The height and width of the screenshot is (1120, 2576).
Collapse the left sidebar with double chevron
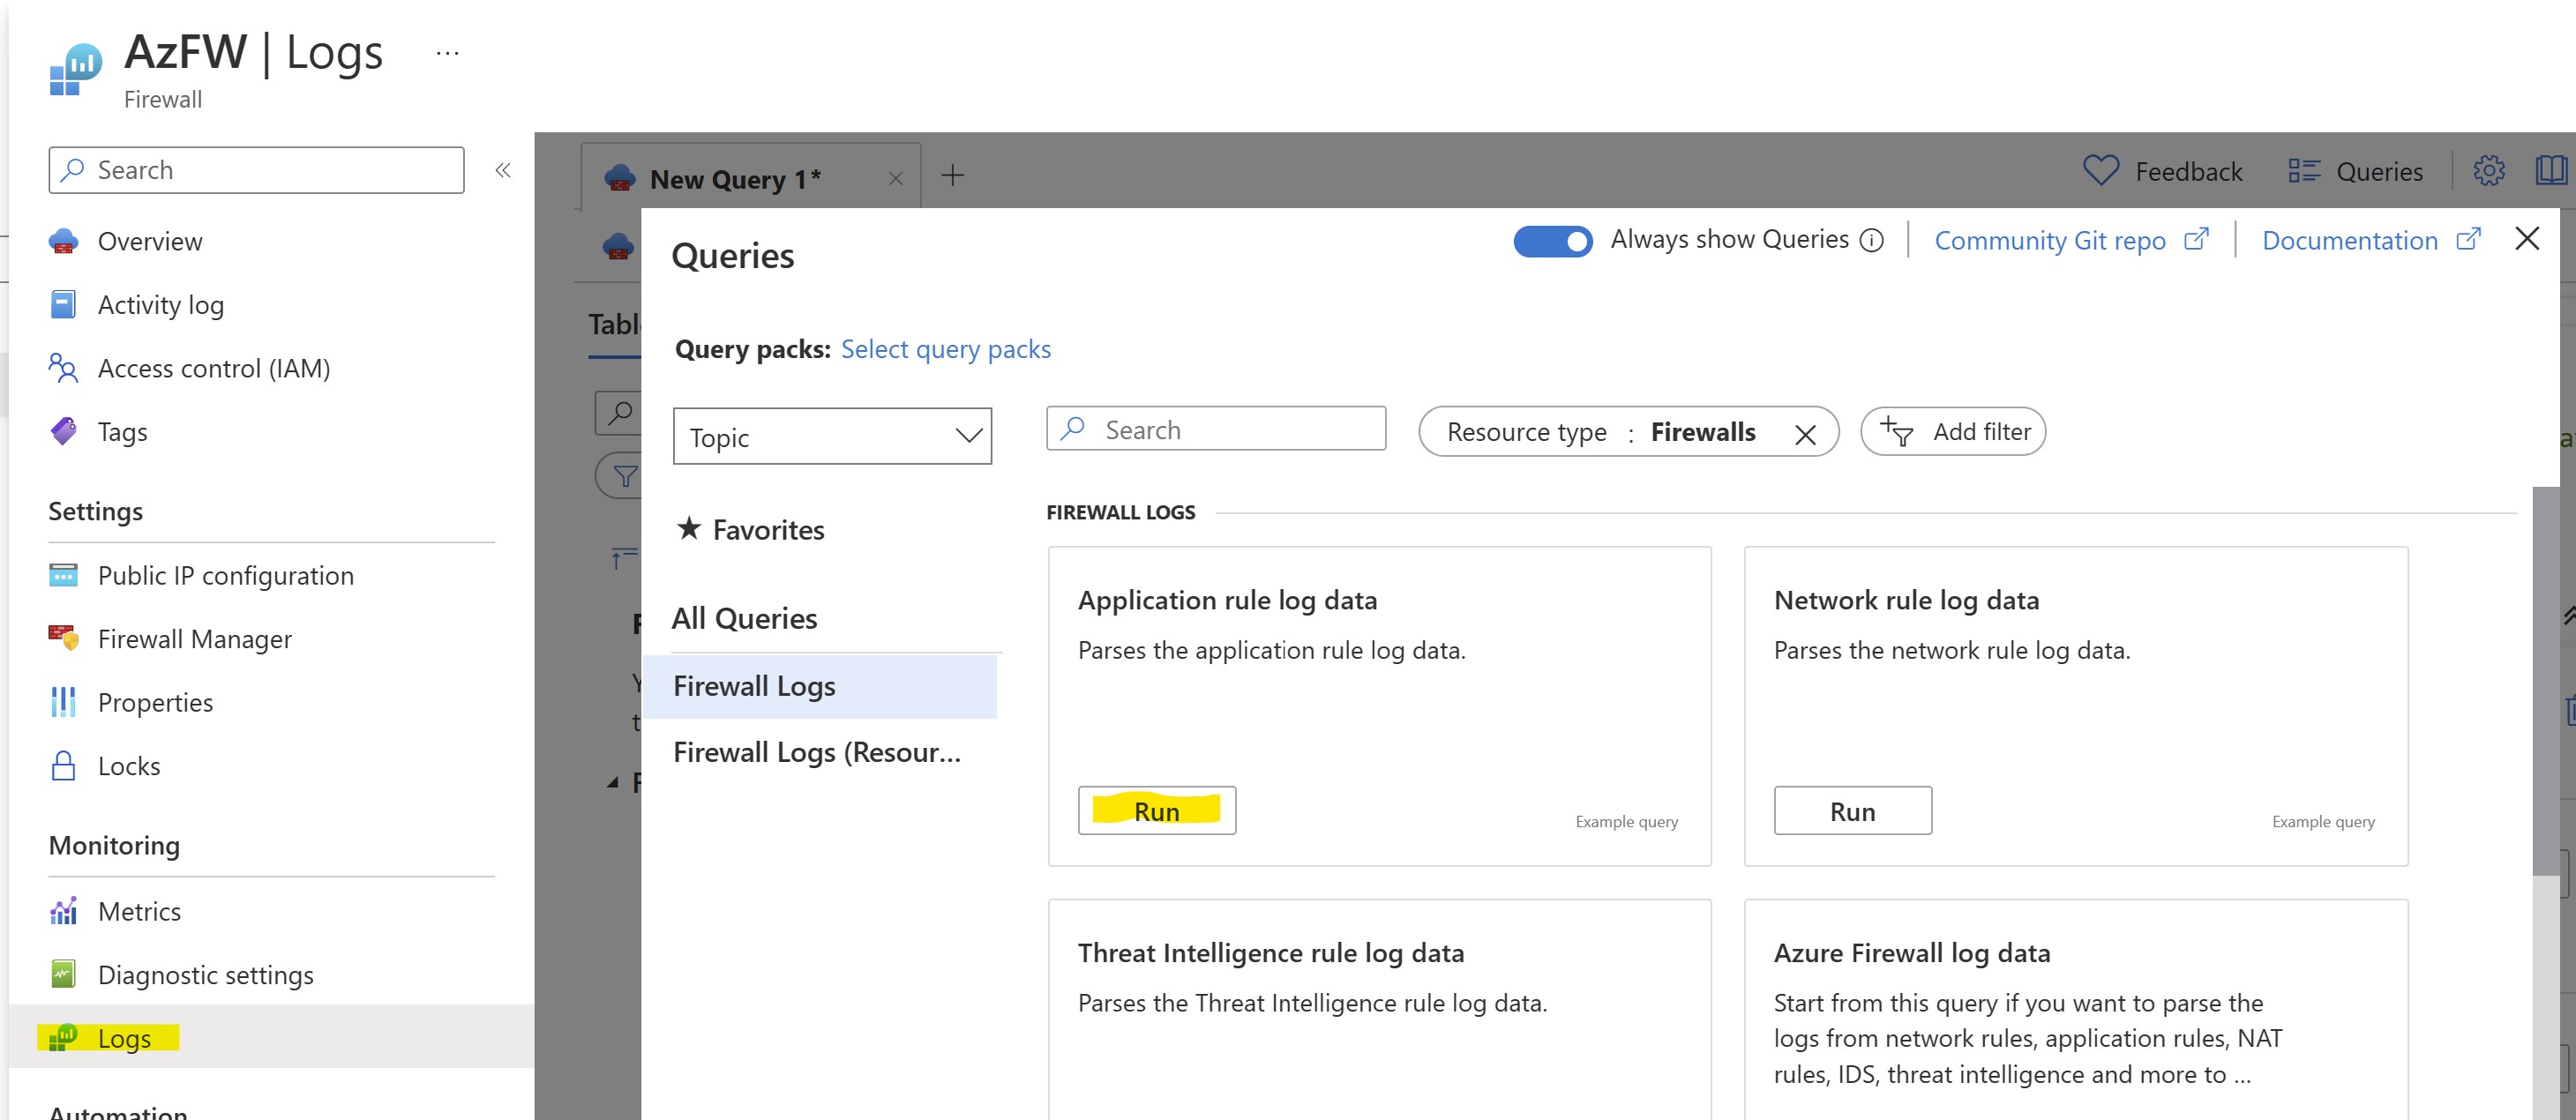(503, 170)
